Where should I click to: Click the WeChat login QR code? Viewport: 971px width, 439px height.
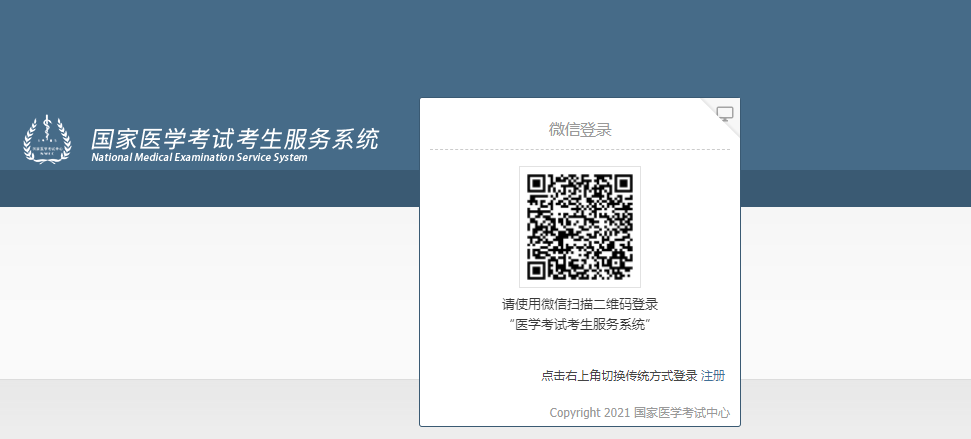tap(580, 227)
